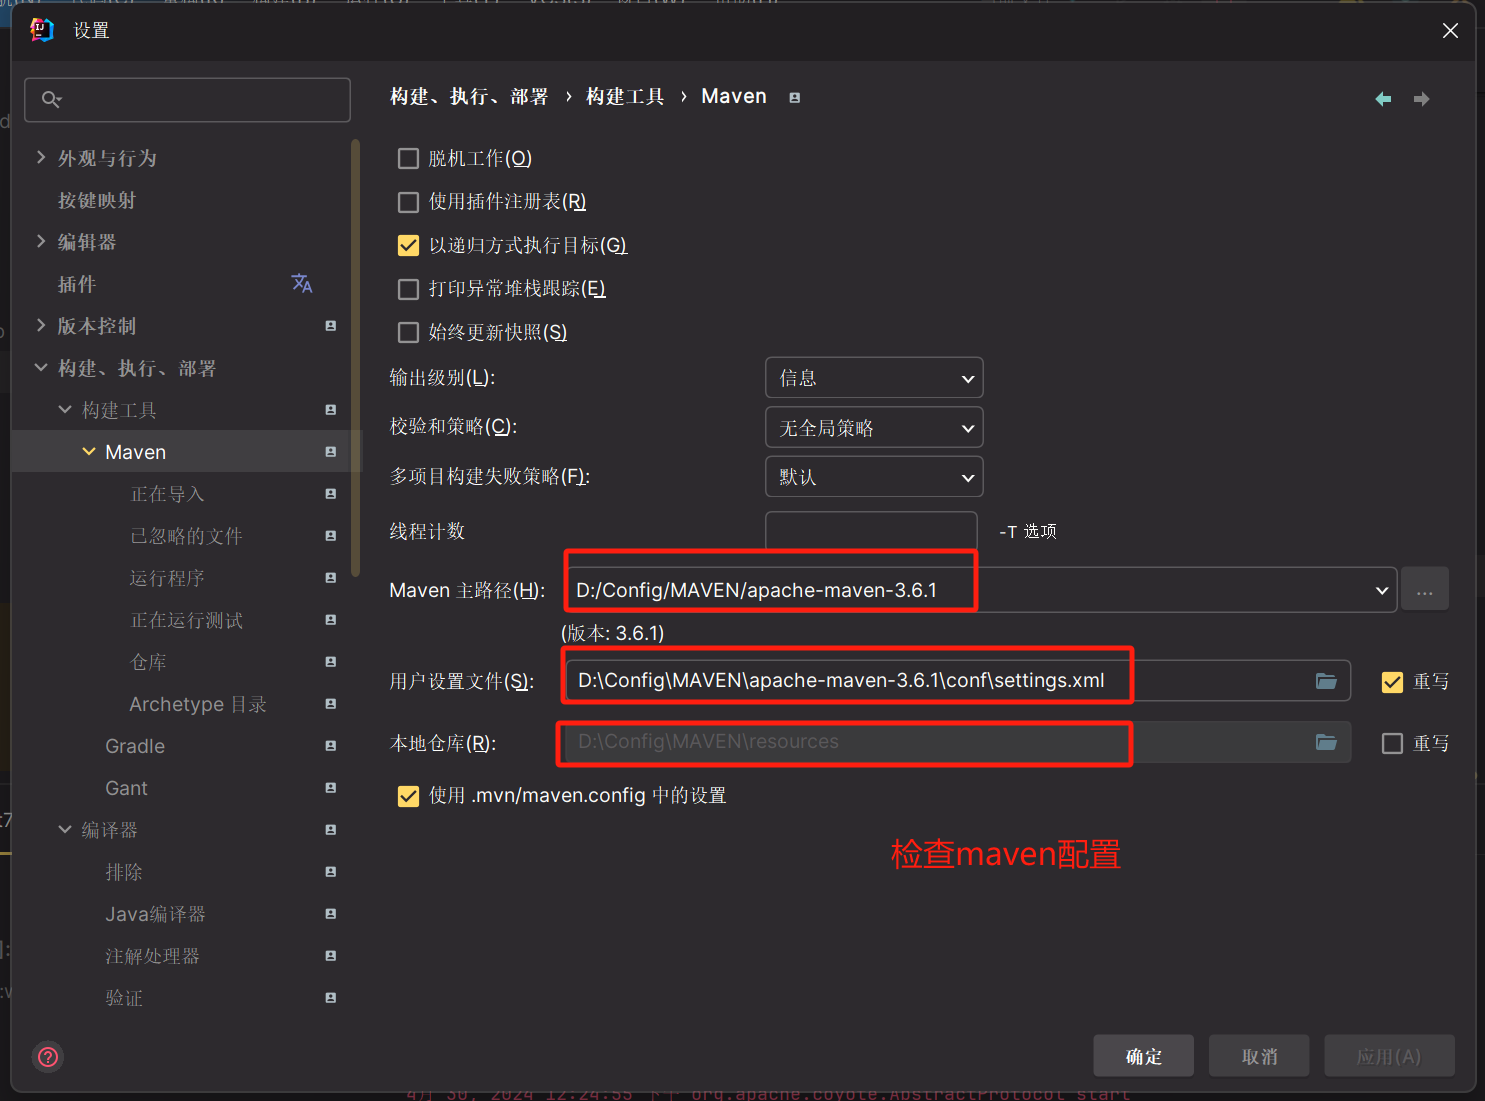Click project-level icon on 编译器 row
This screenshot has height=1101, width=1485.
point(331,830)
